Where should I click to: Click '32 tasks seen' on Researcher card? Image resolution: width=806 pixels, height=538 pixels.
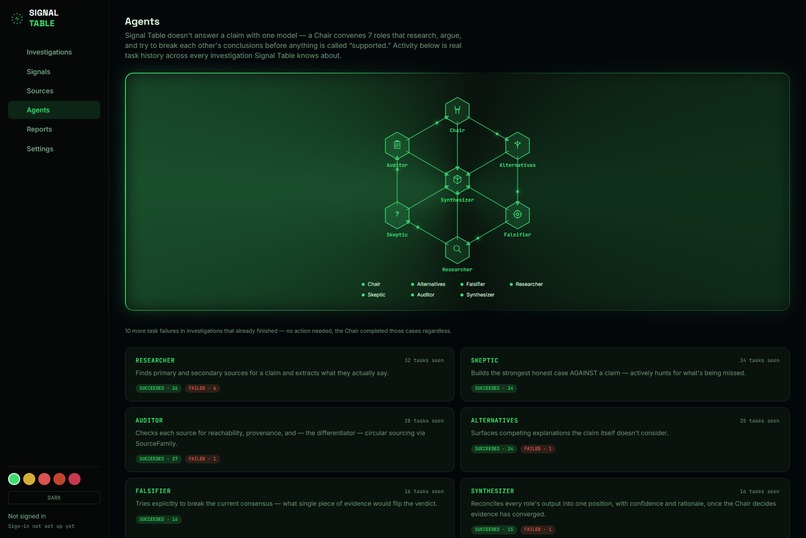click(424, 360)
